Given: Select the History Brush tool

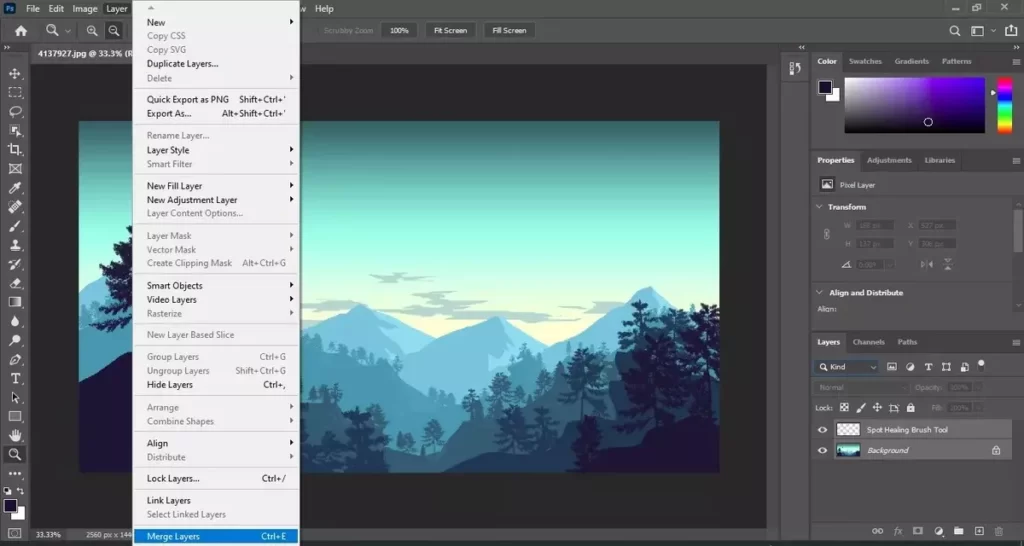Looking at the screenshot, I should pos(15,264).
